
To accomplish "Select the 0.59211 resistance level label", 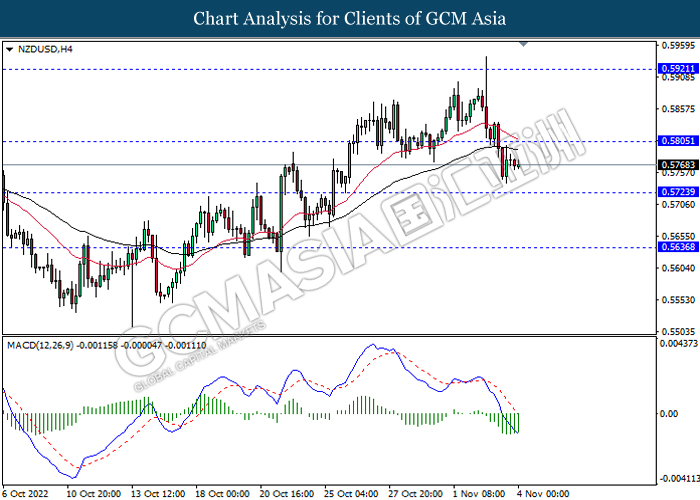I will click(678, 69).
